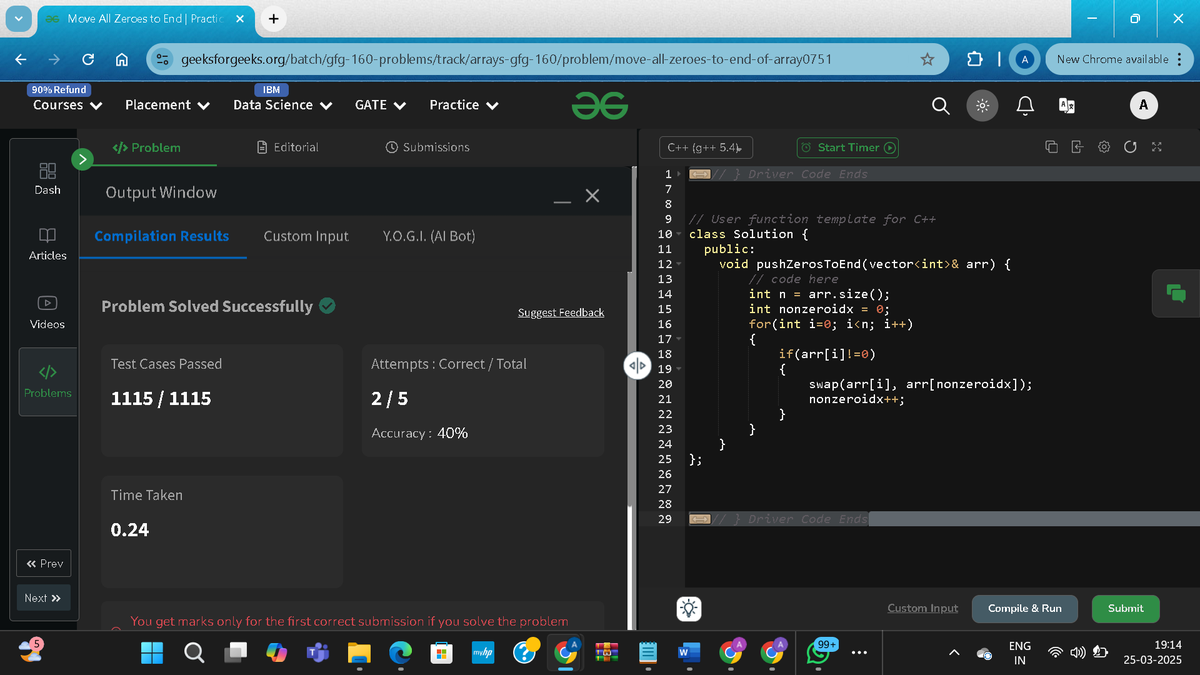This screenshot has width=1200, height=675.
Task: Collapse code fold arrow at line 17
Action: click(680, 339)
